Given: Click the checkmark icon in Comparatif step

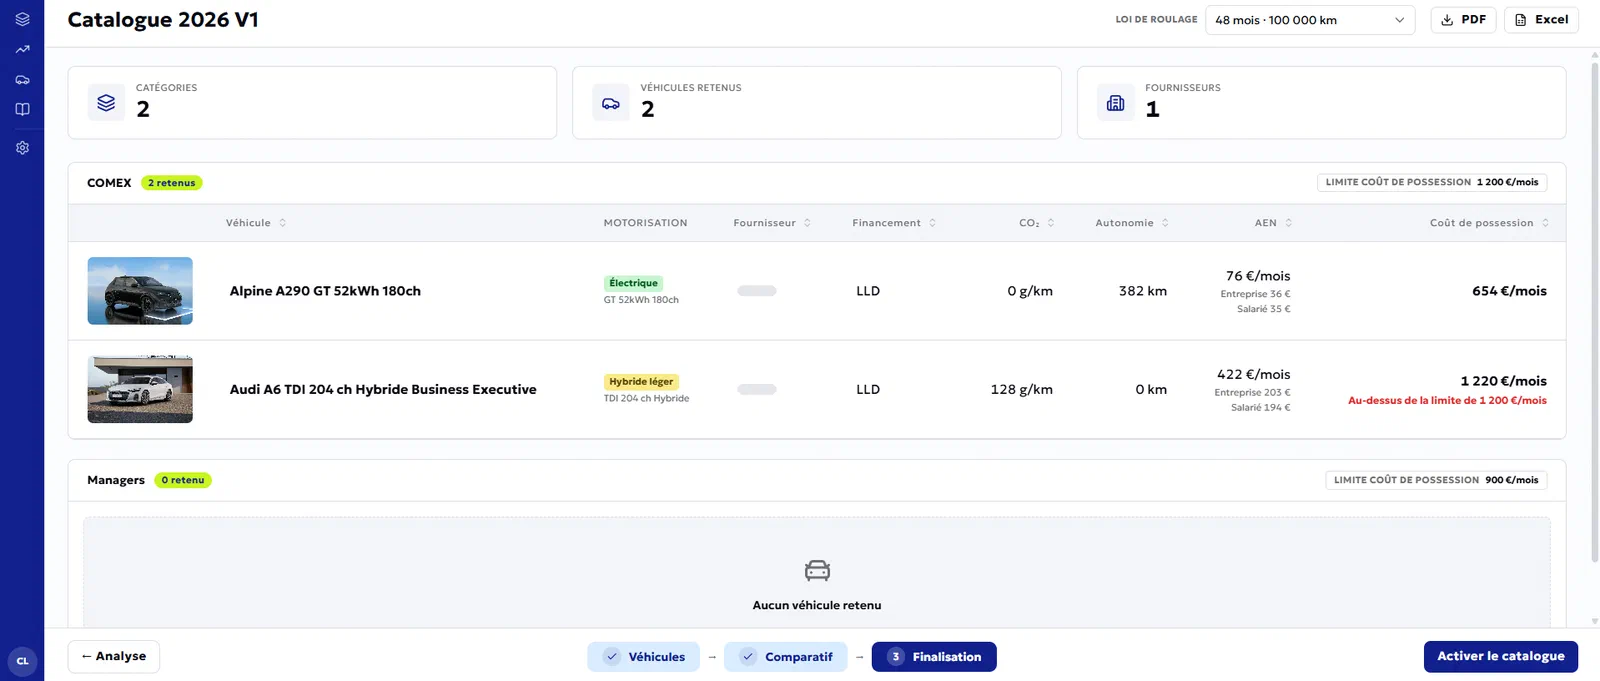Looking at the screenshot, I should tap(748, 657).
